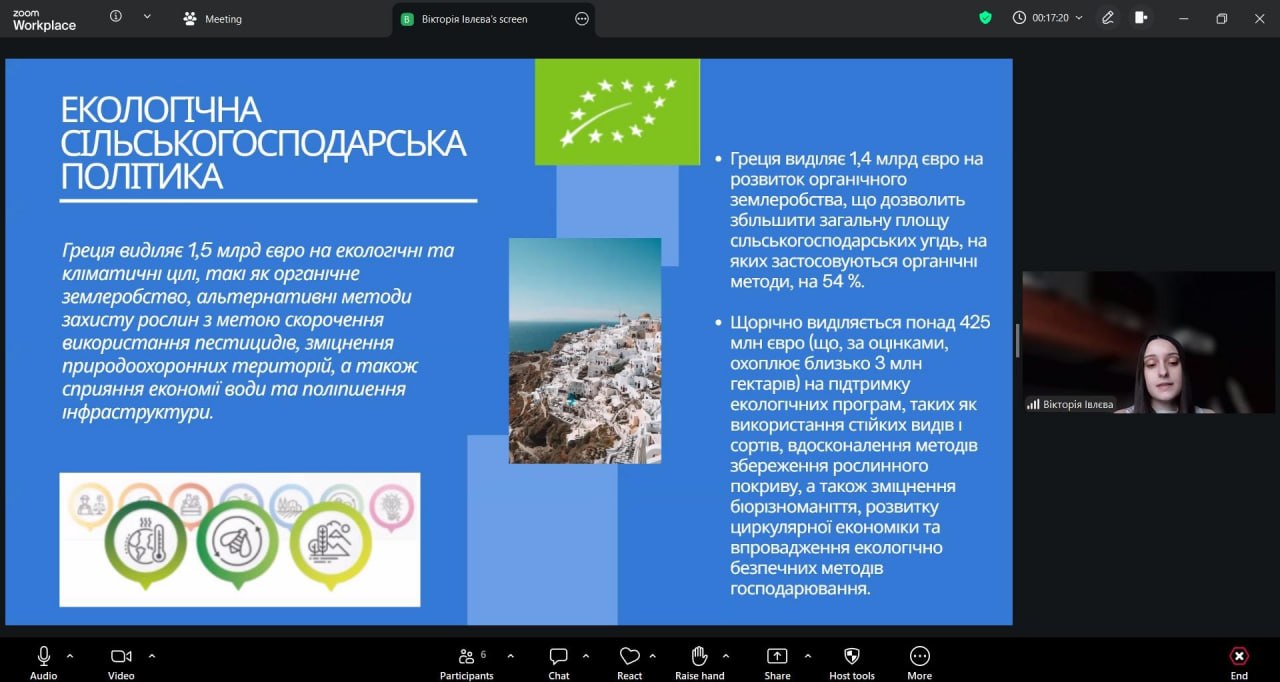The height and width of the screenshot is (682, 1280).
Task: Expand the dropdown next to meeting info icon
Action: 147,16
